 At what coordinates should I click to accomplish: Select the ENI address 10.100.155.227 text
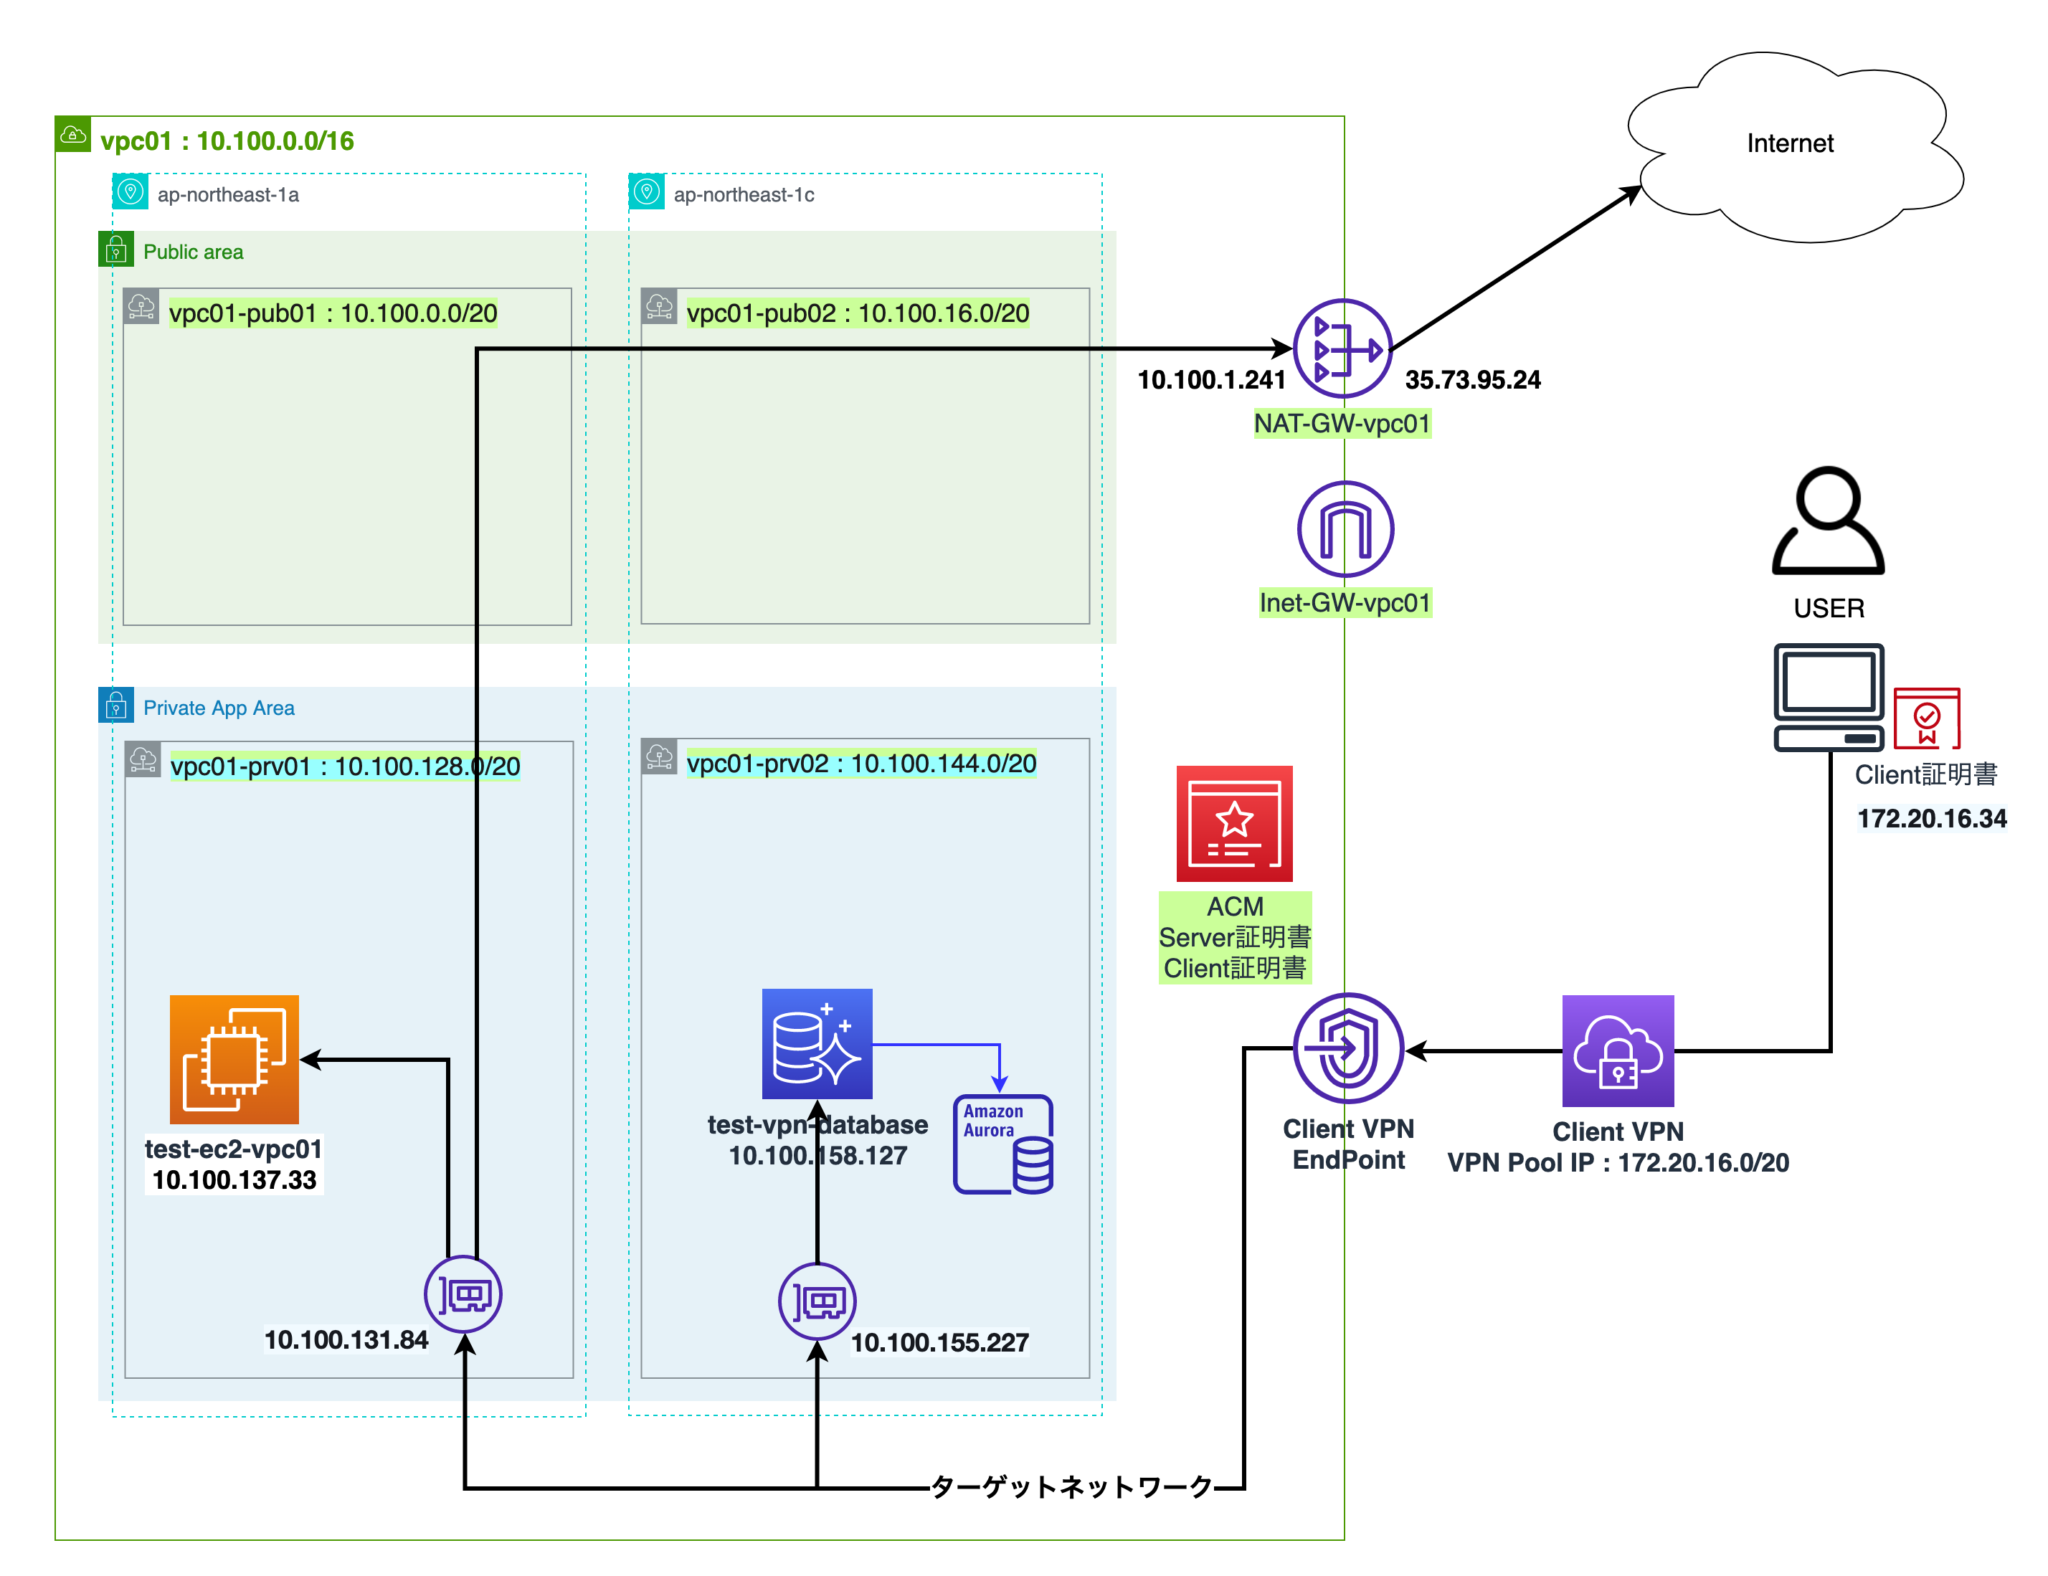point(939,1343)
